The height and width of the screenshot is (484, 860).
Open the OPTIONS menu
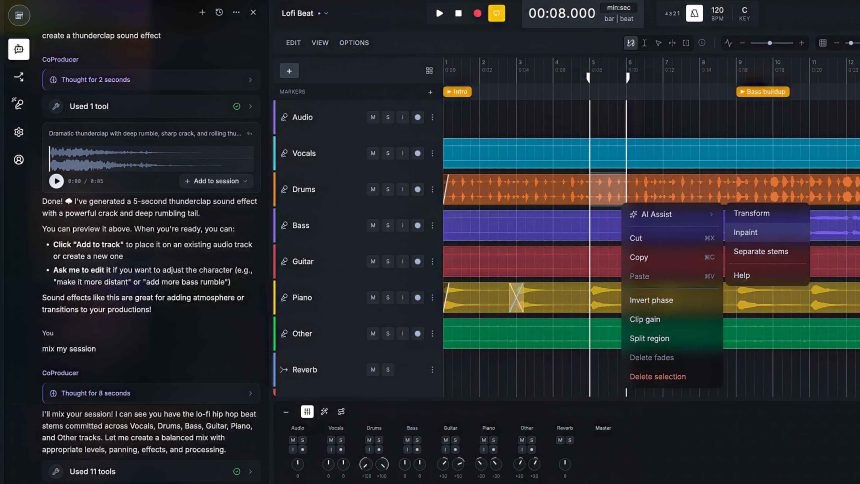(354, 43)
